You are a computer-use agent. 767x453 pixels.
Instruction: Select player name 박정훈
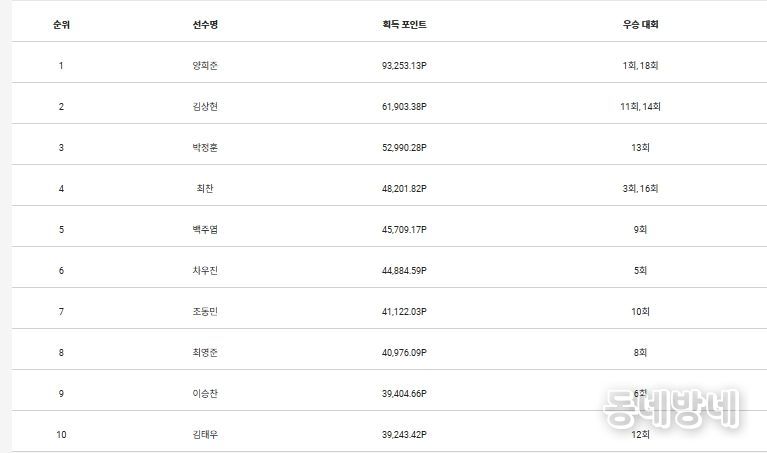click(205, 148)
